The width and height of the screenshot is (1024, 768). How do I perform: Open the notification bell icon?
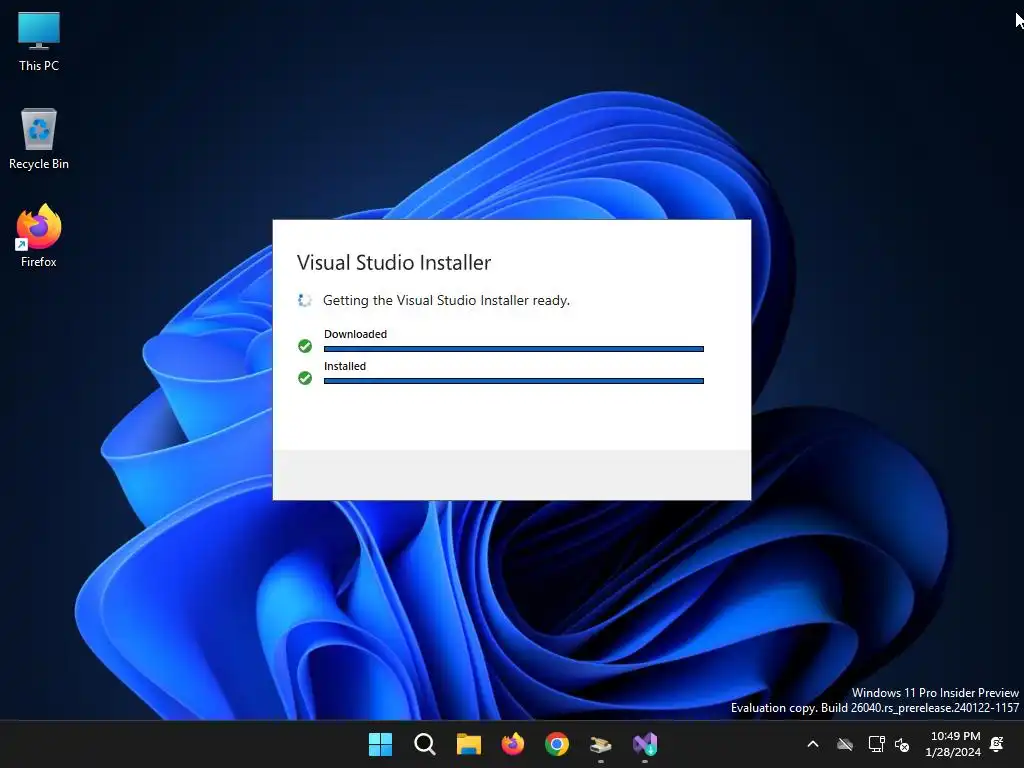[x=997, y=744]
